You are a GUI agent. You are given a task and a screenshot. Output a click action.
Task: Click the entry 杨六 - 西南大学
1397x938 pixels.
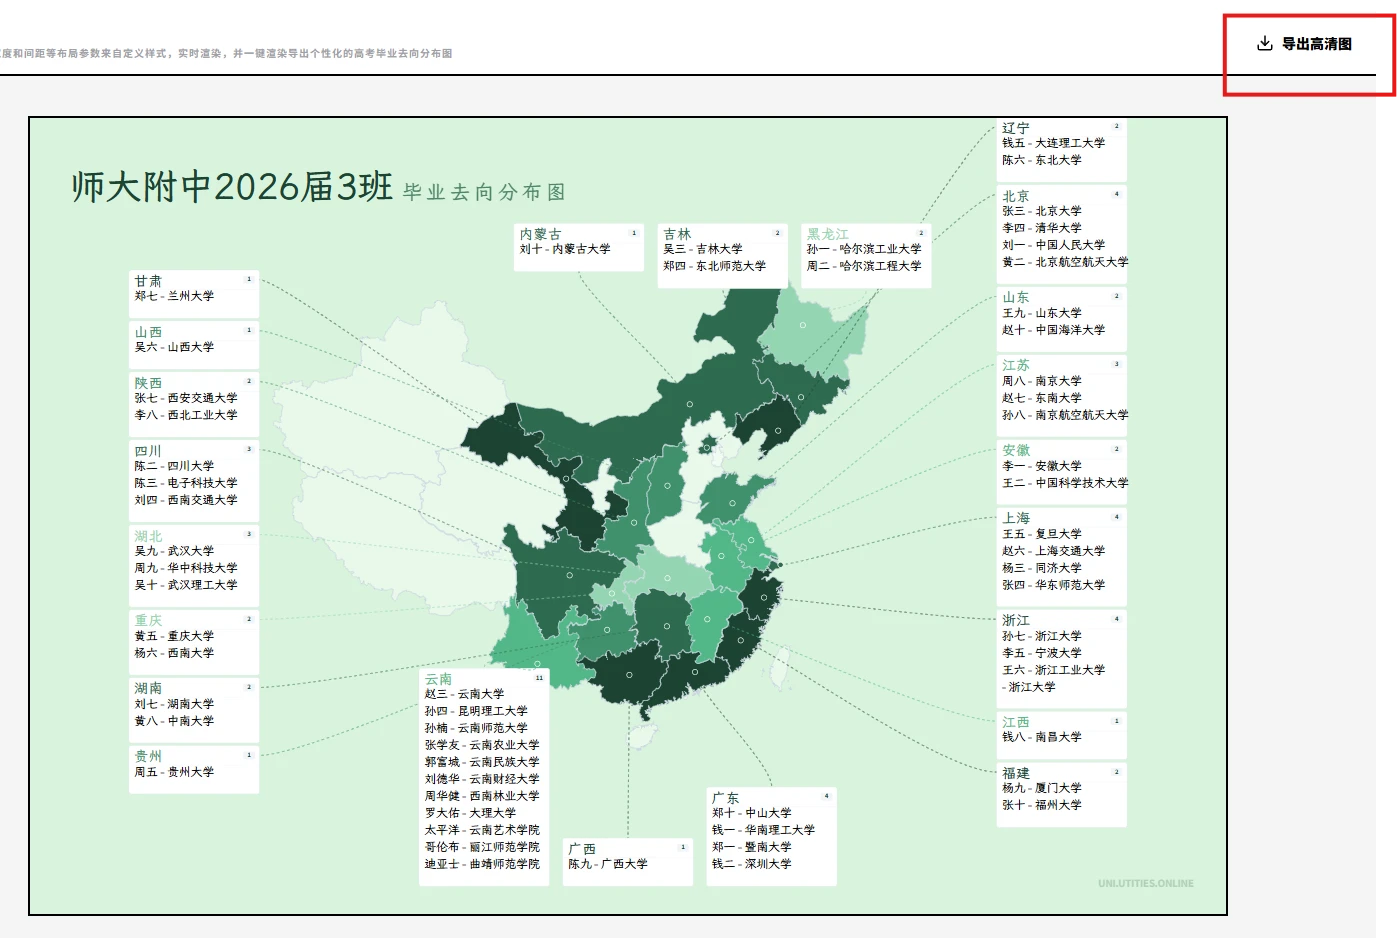(174, 653)
